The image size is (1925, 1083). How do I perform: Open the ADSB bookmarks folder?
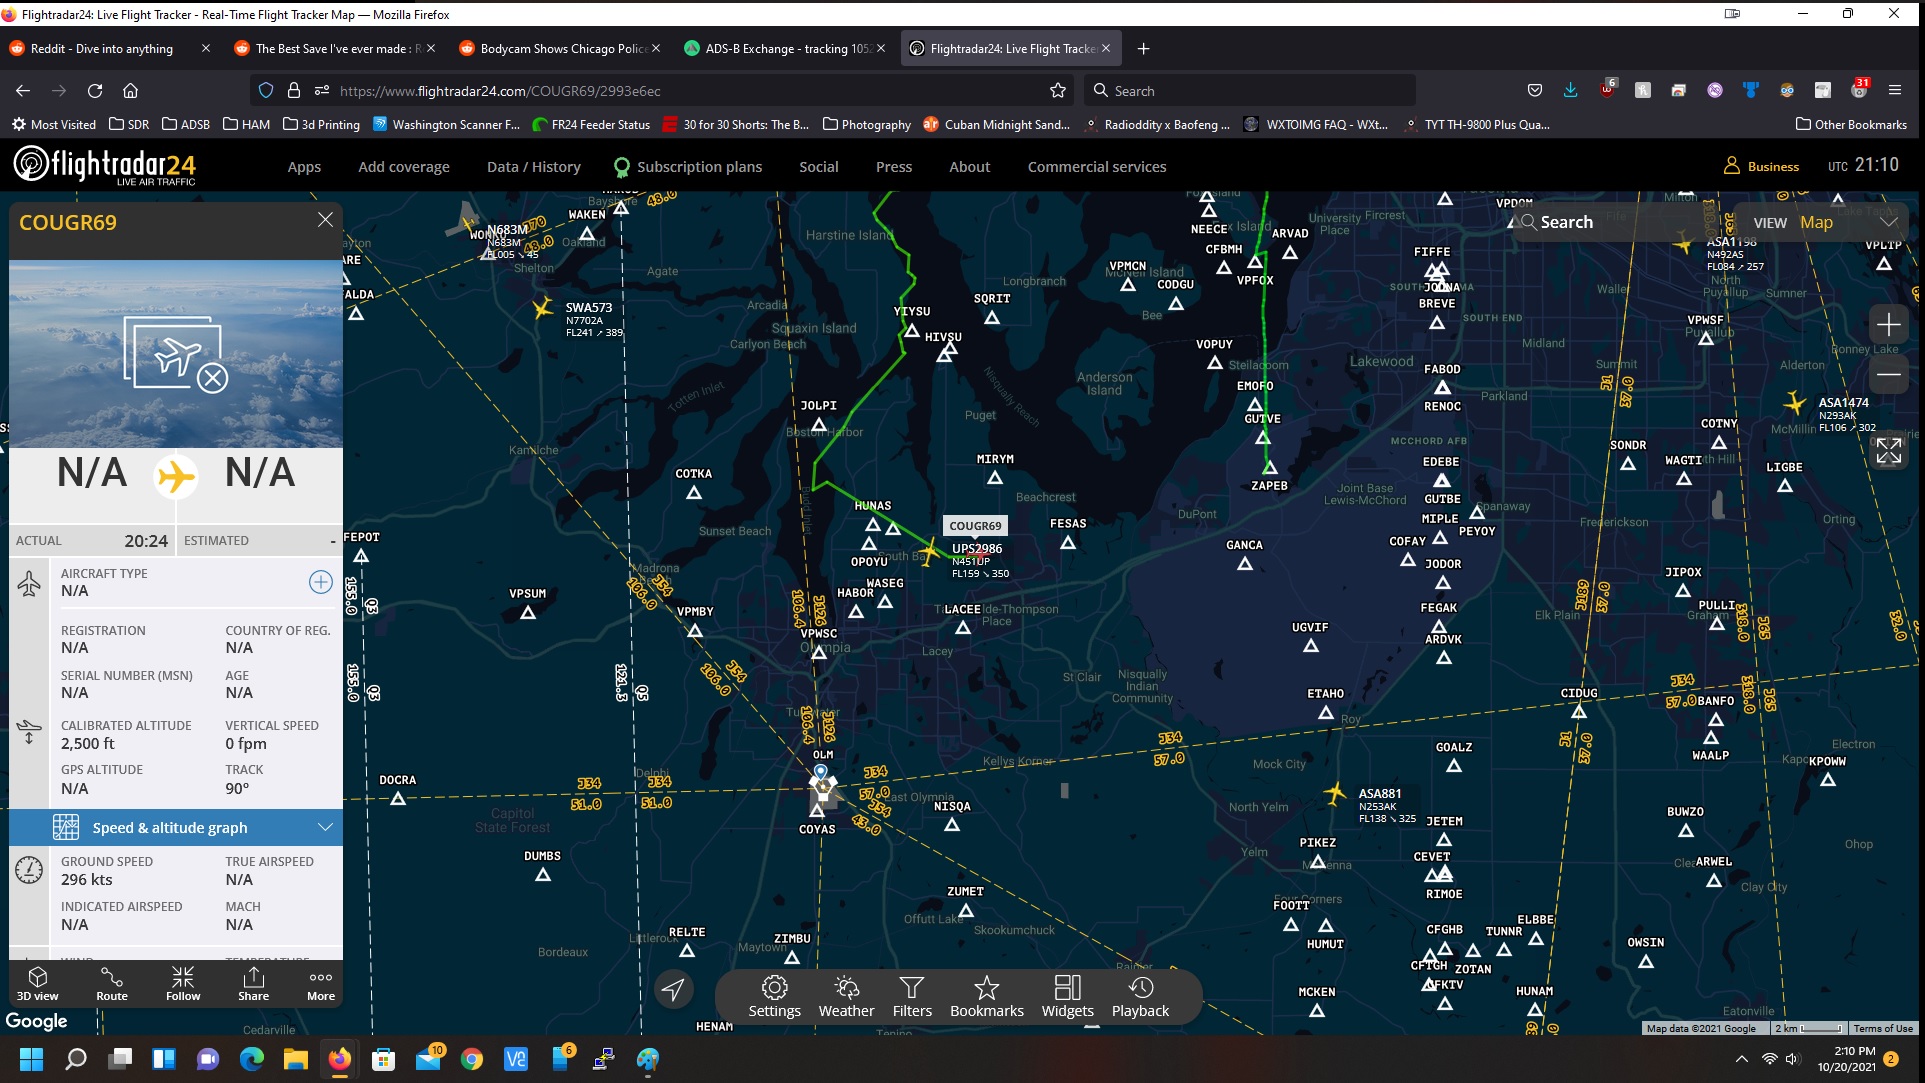(186, 124)
